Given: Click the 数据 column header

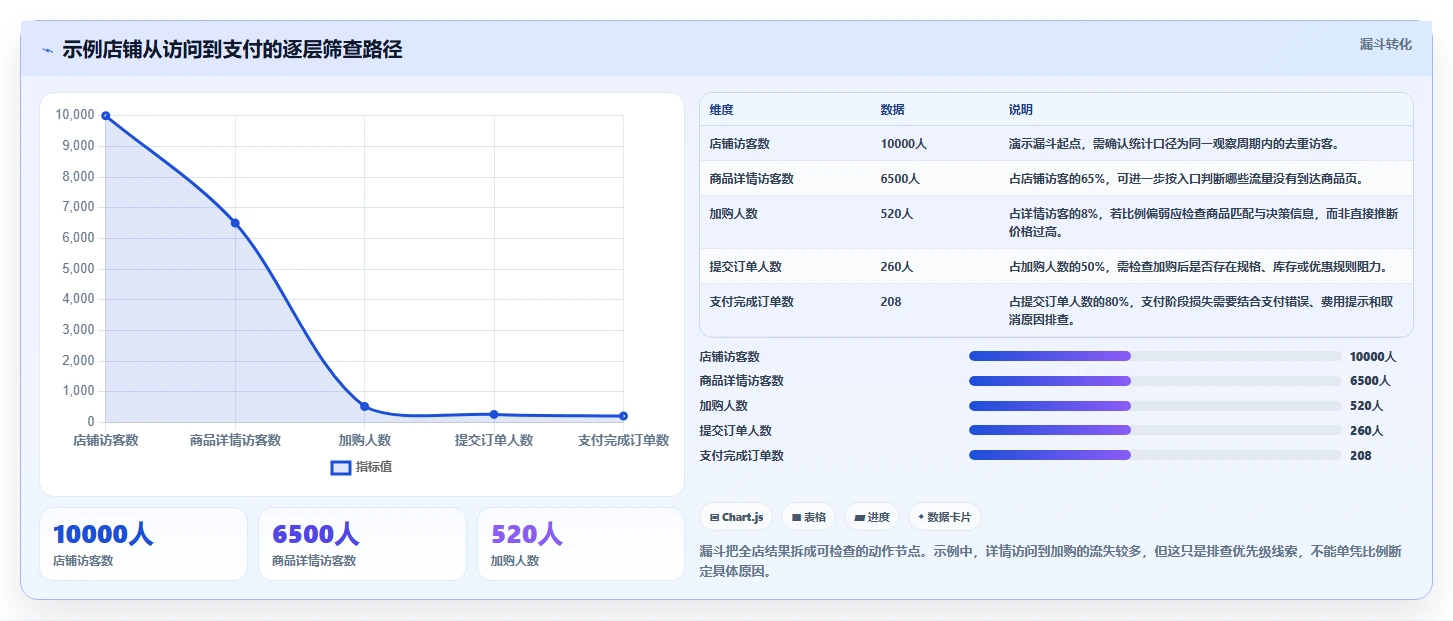Looking at the screenshot, I should click(x=892, y=110).
